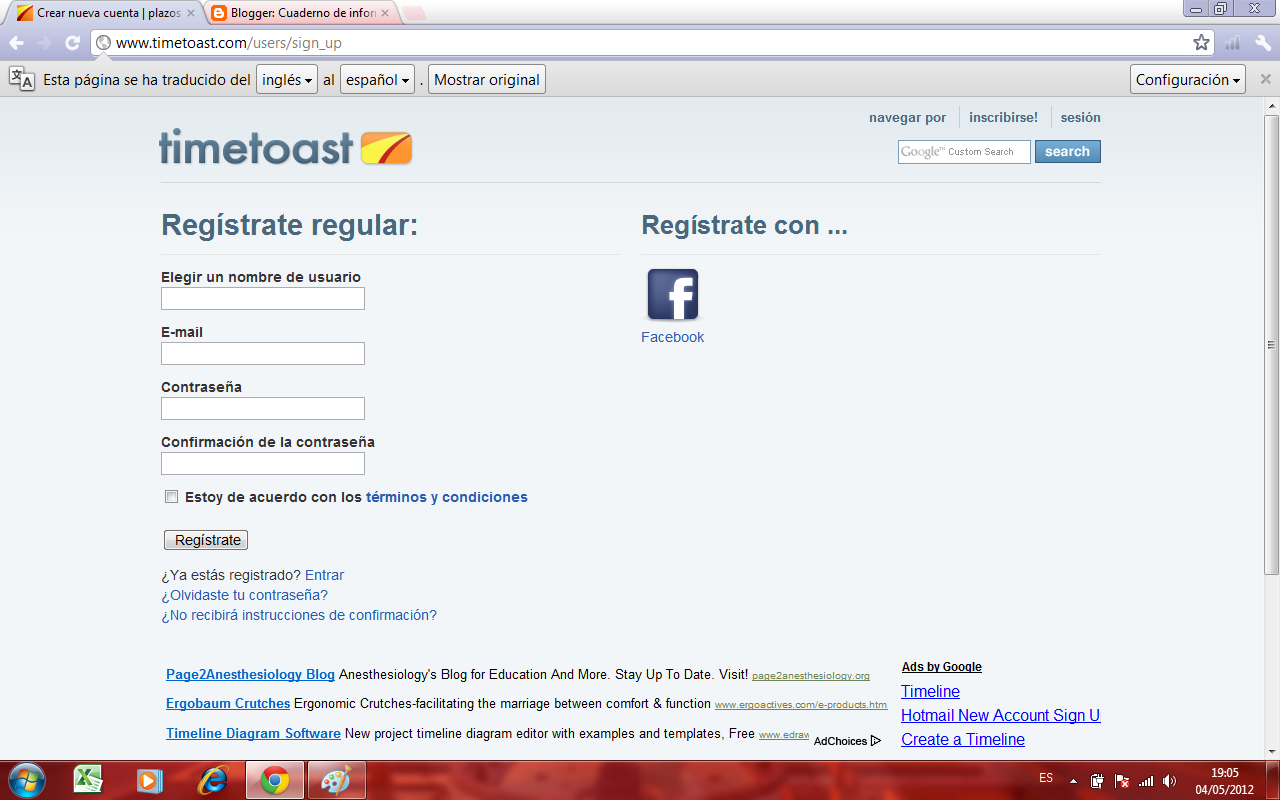1280x800 pixels.
Task: Open the speaker volume icon in system tray
Action: [1170, 779]
